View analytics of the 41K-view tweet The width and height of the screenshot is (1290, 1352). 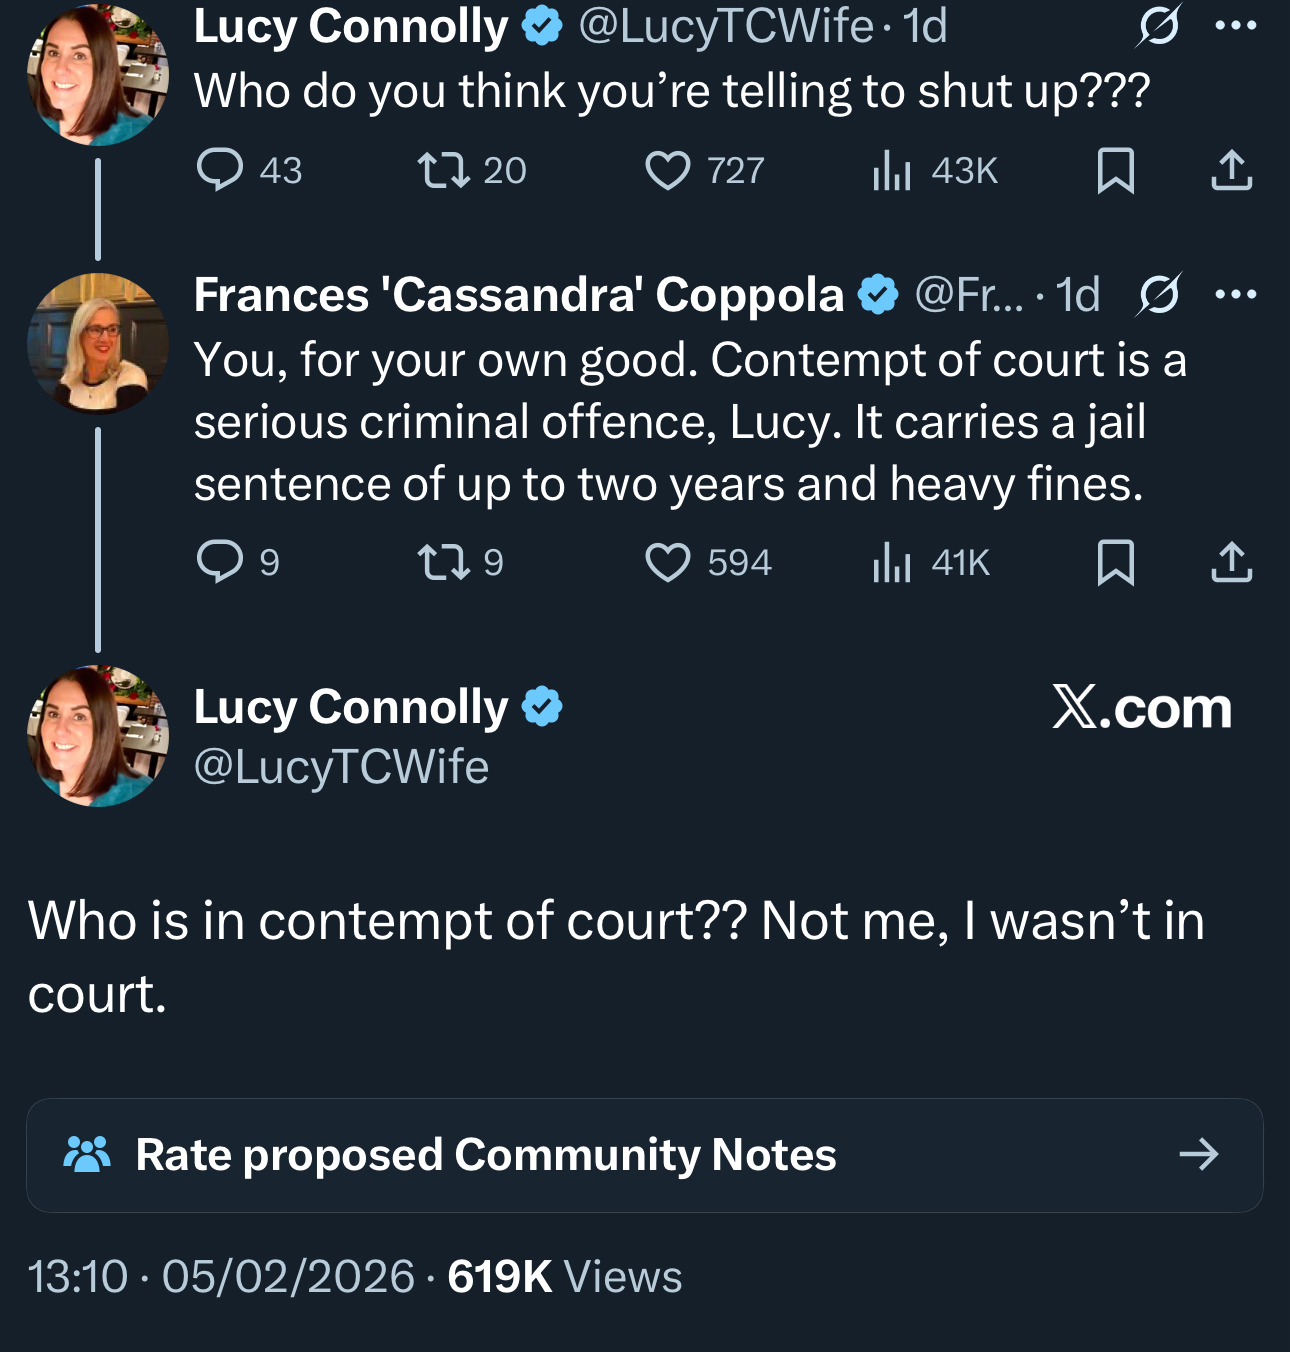[892, 562]
